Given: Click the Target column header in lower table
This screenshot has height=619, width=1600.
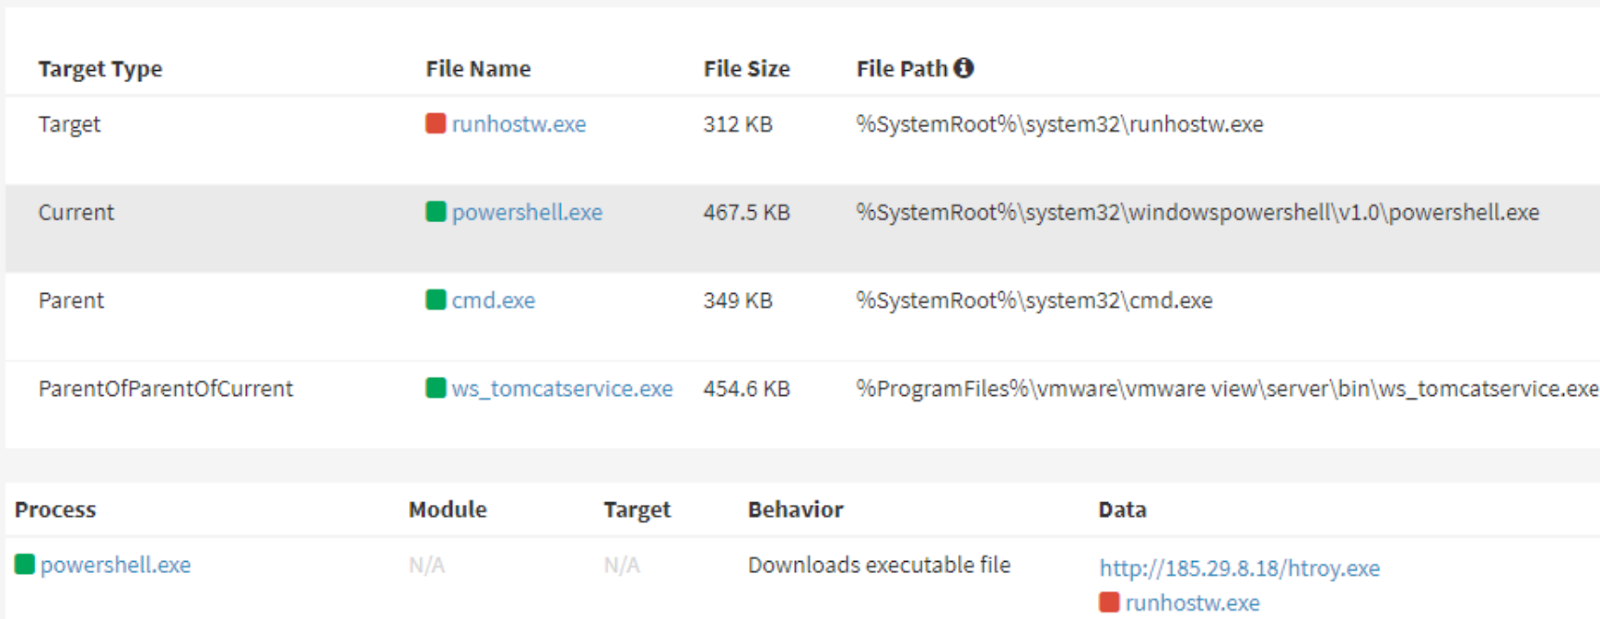Looking at the screenshot, I should 637,510.
